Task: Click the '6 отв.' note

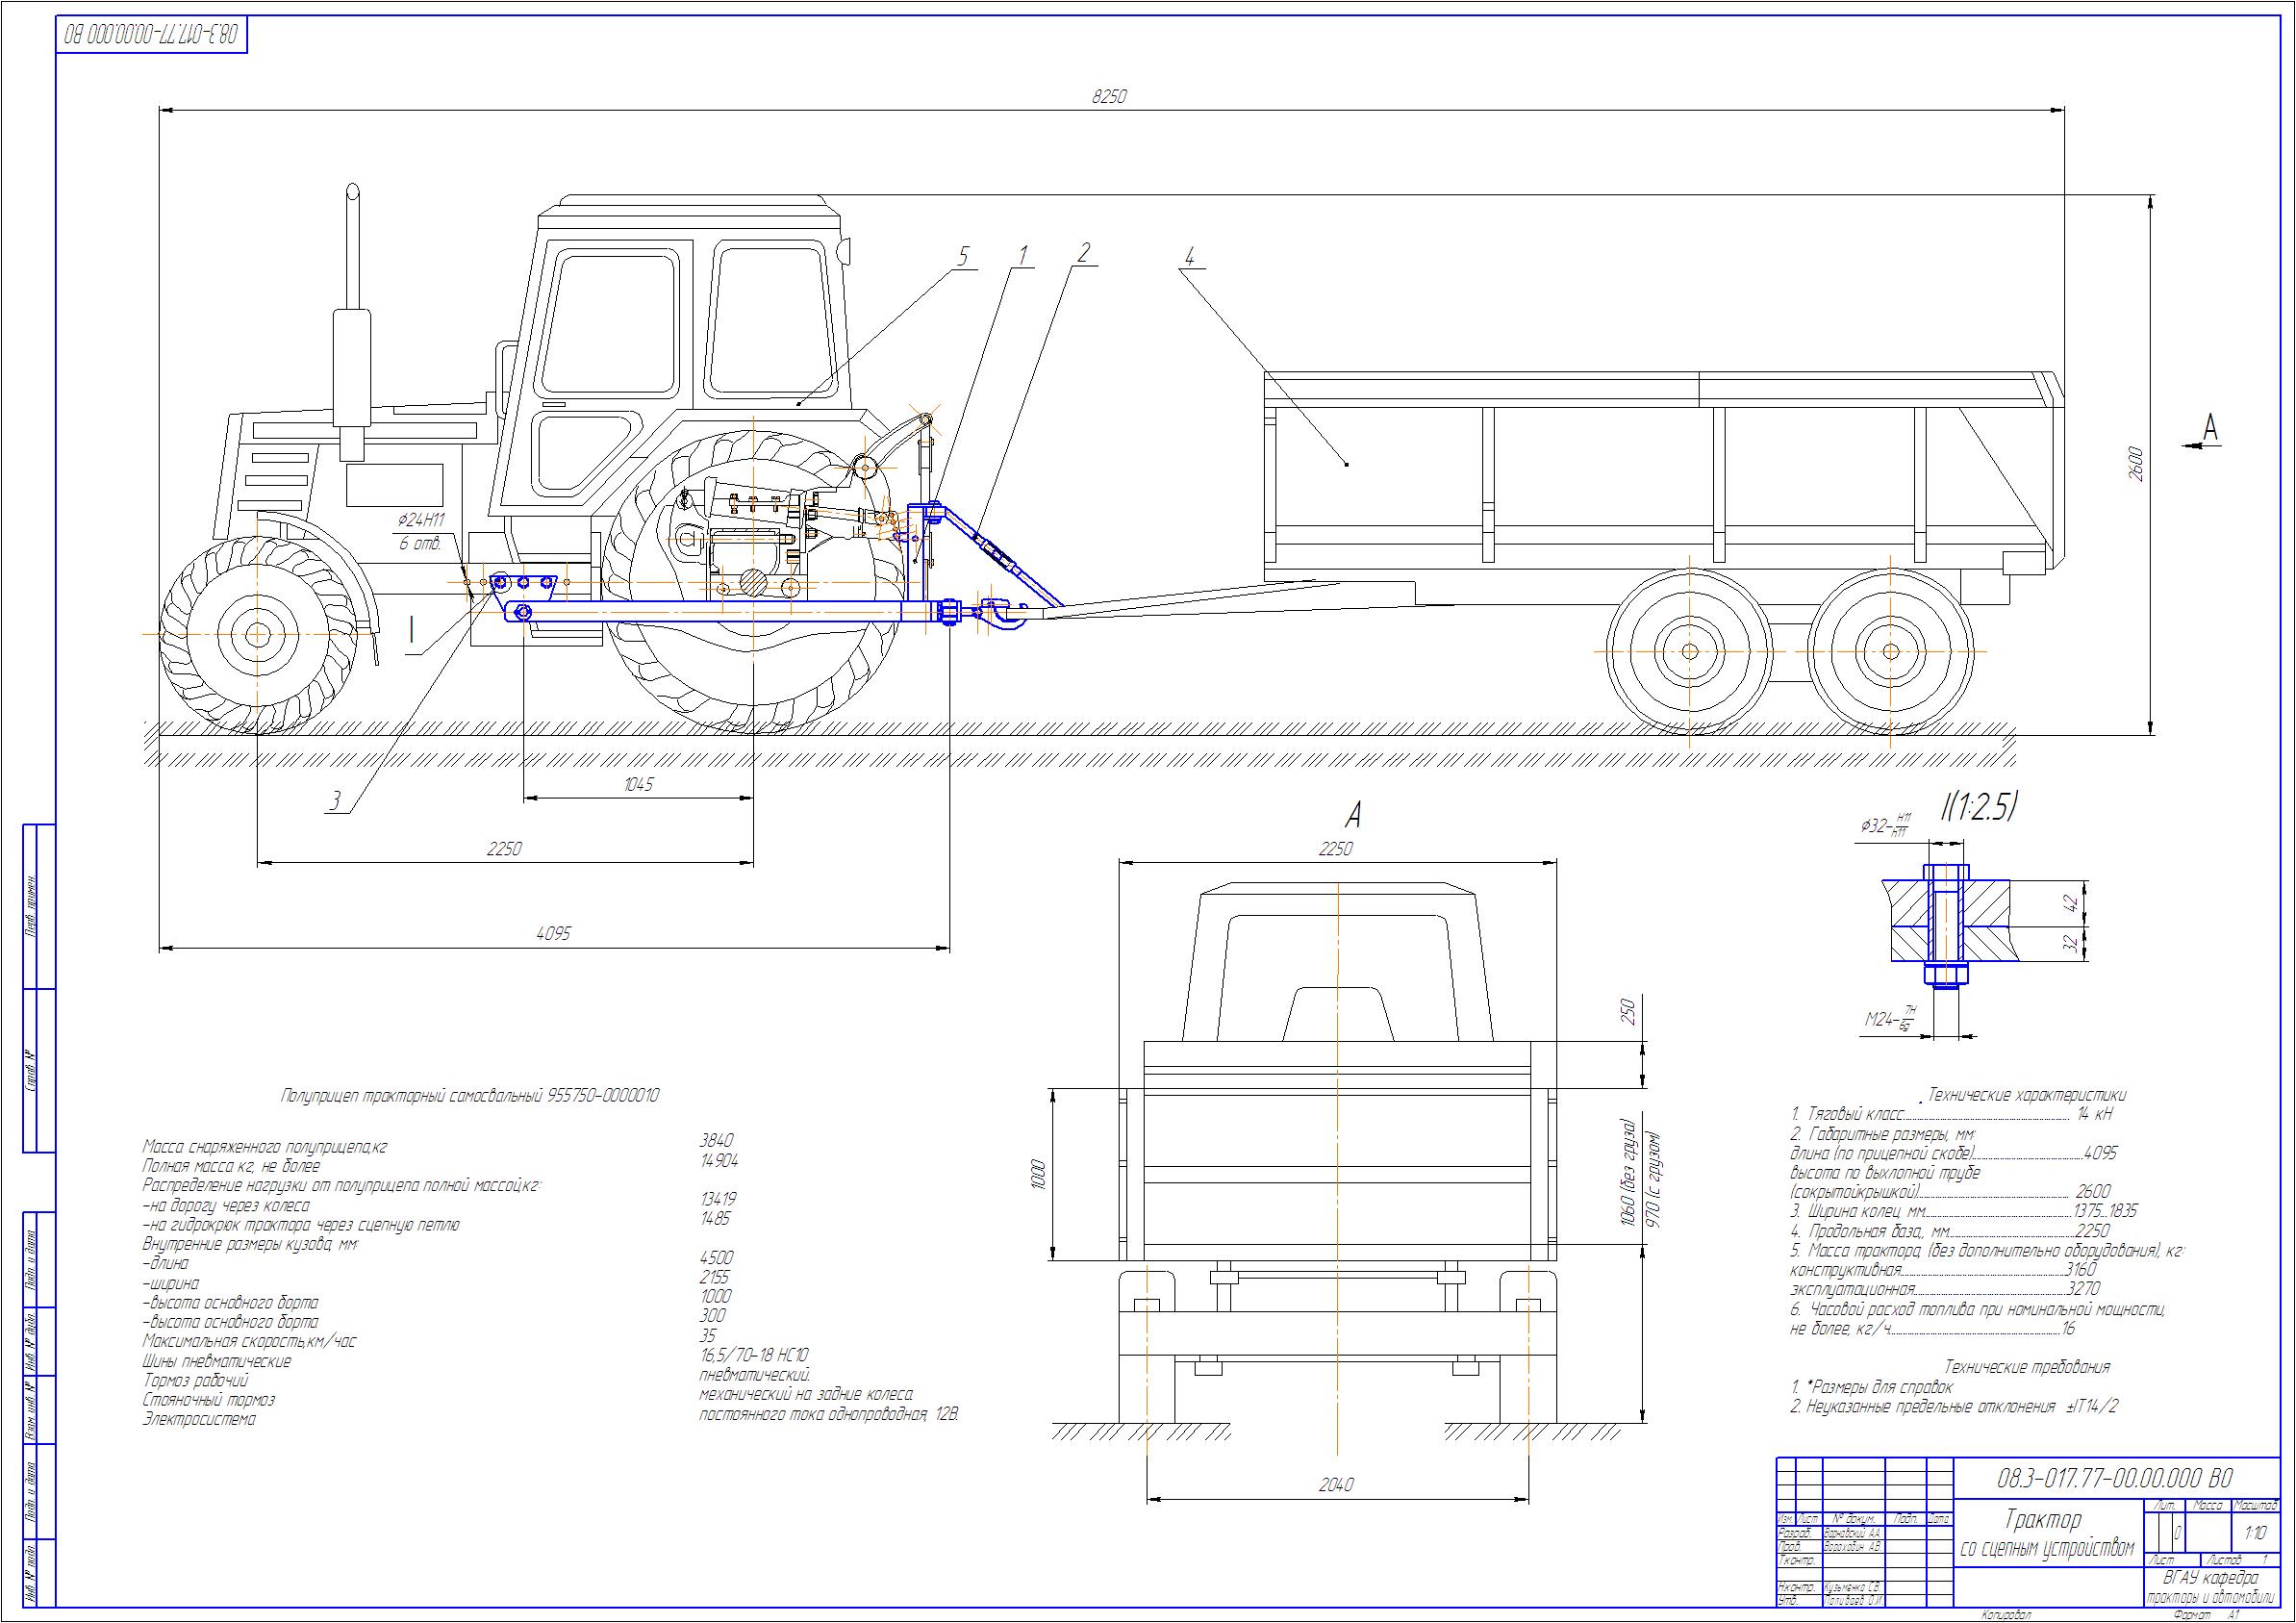Action: [x=420, y=544]
